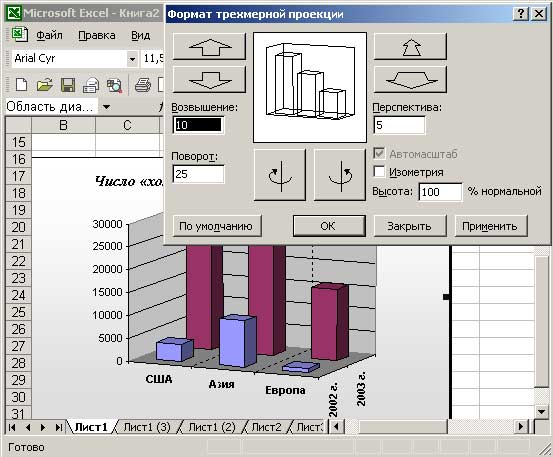Click the Print printer toolbar icon
Viewport: 553px width, 457px height.
(143, 85)
